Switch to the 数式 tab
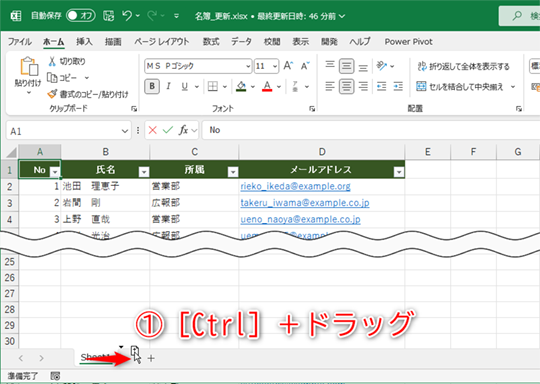Screen dimensions: 540x384 [211, 42]
